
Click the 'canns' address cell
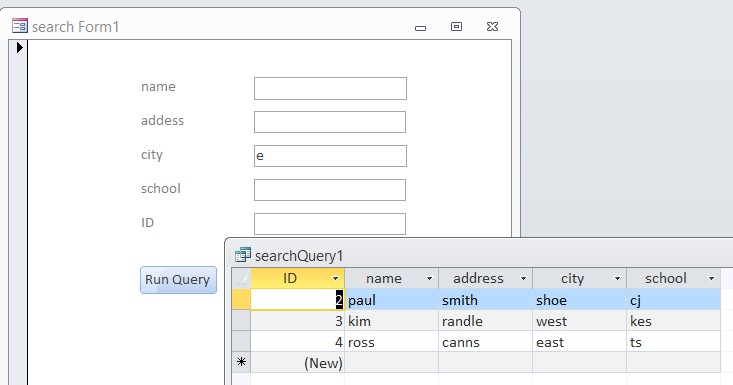(x=486, y=342)
